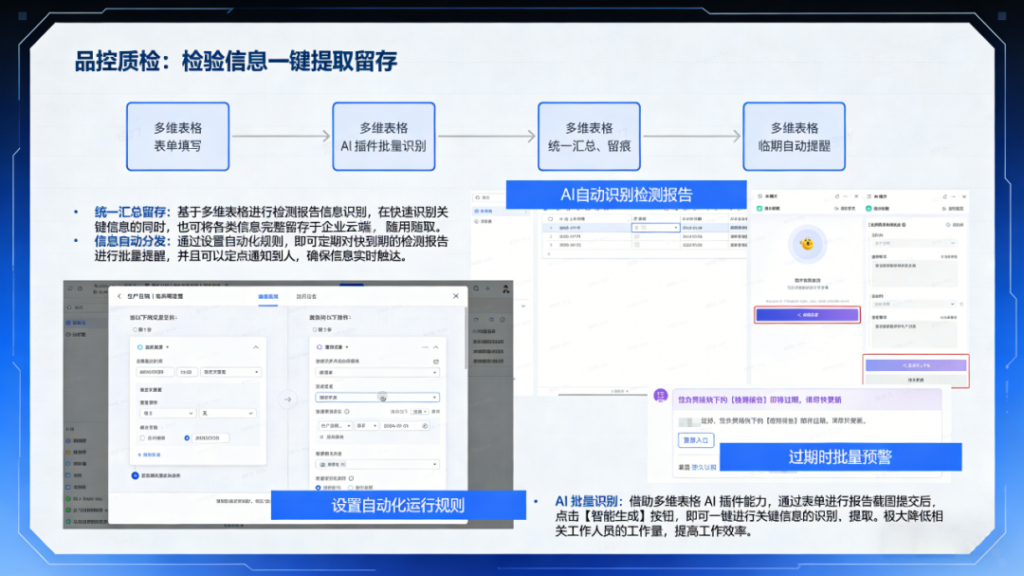
Task: Click the user avatar at top right of table app
Action: pos(506,289)
